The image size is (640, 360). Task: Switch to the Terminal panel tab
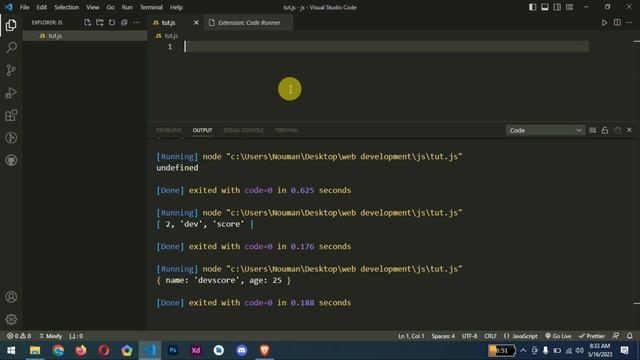pos(287,130)
